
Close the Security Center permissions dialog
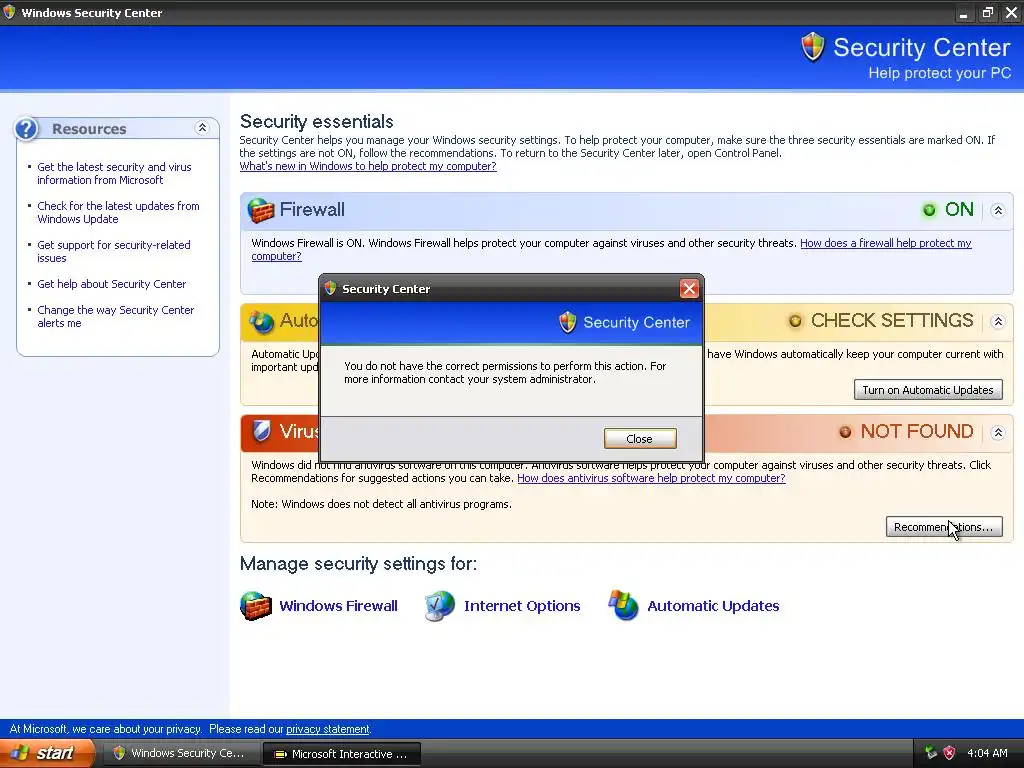[639, 439]
